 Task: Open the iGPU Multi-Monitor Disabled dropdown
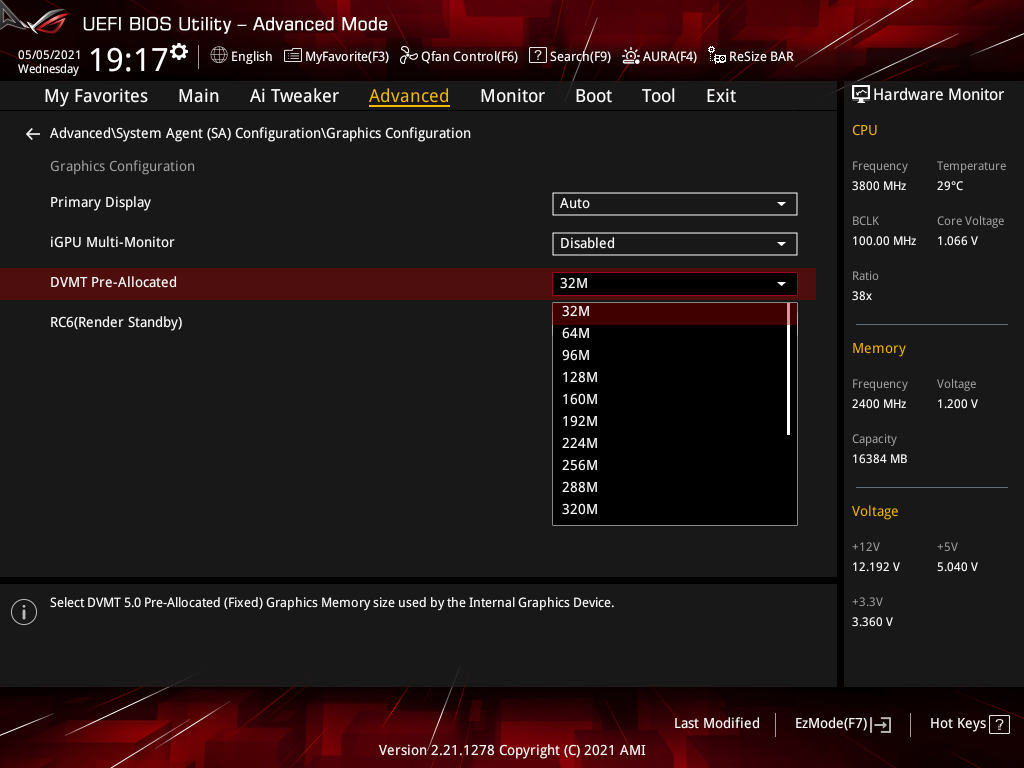(675, 244)
